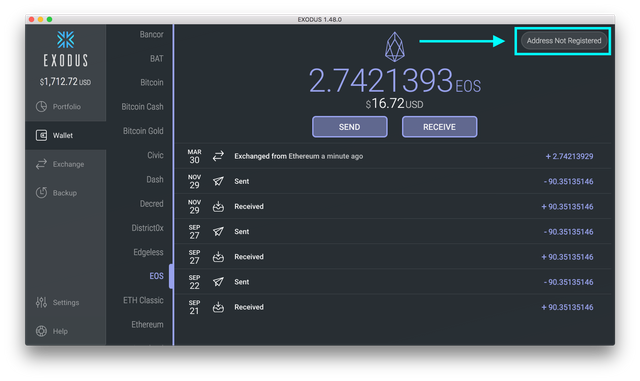Image resolution: width=640 pixels, height=381 pixels.
Task: Select the Wallet icon in sidebar
Action: 41,135
